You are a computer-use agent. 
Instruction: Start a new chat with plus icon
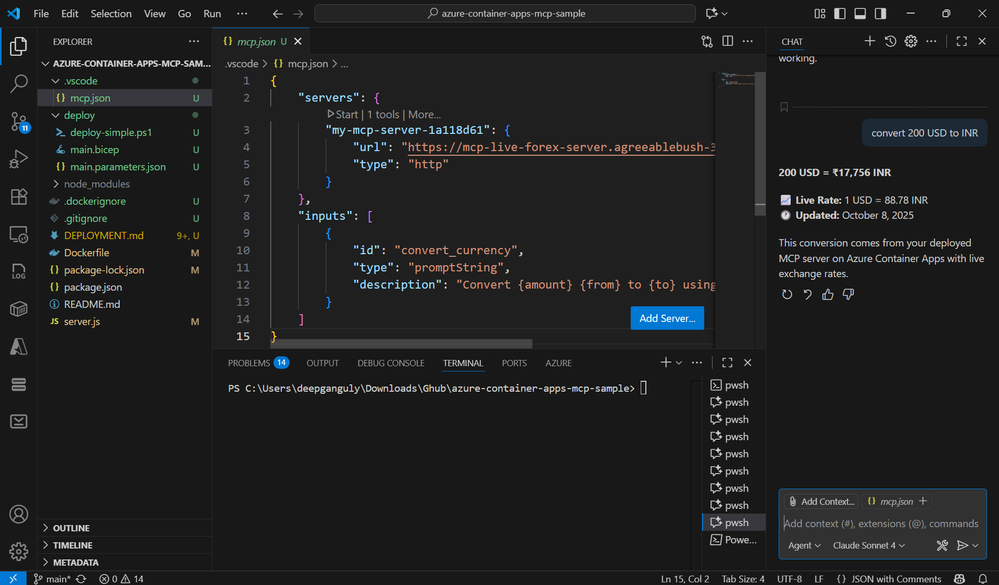869,41
